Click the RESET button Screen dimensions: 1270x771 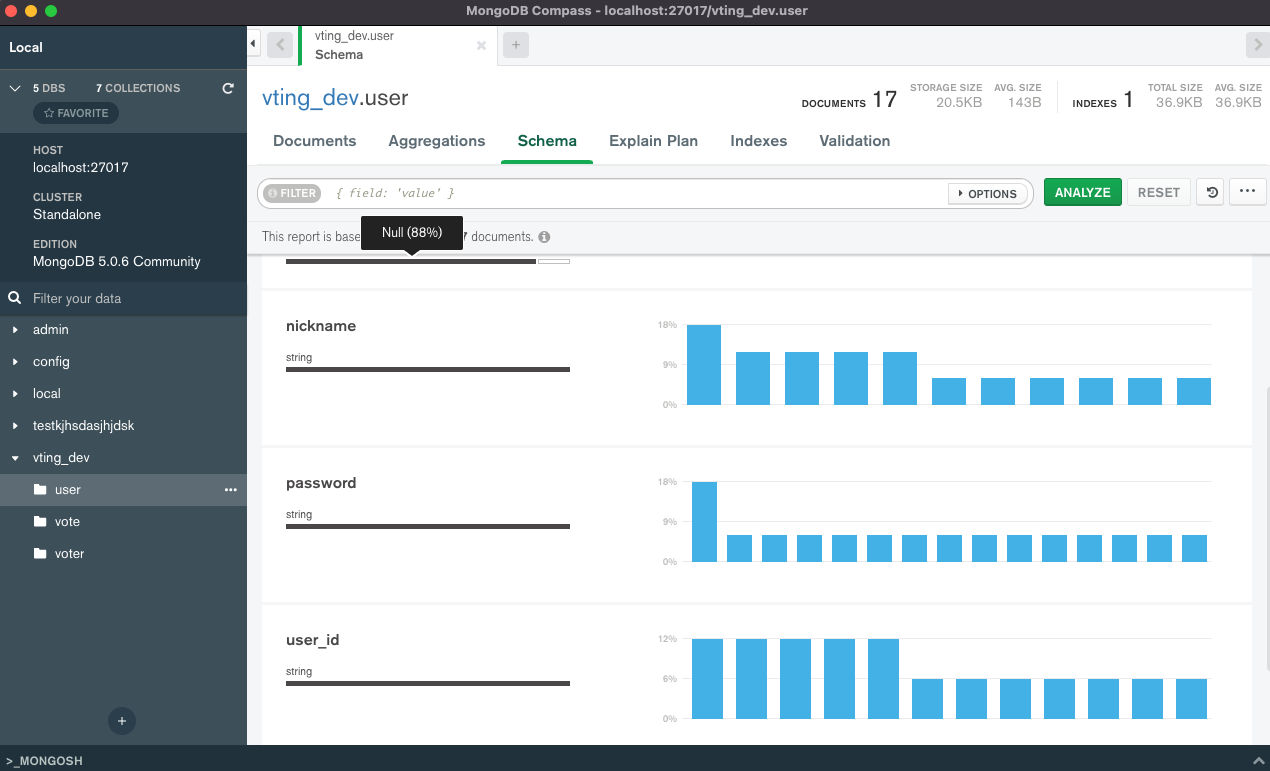coord(1159,192)
